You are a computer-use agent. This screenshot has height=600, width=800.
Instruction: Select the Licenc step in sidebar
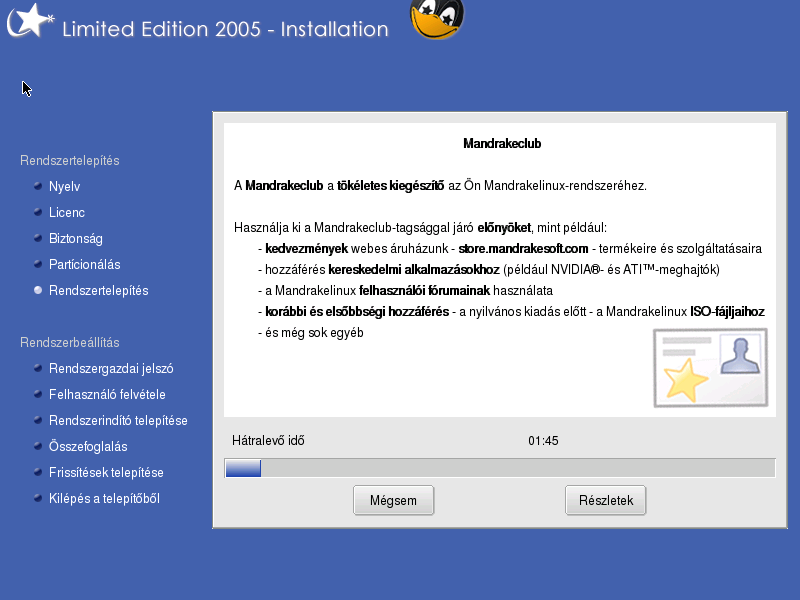(x=67, y=212)
